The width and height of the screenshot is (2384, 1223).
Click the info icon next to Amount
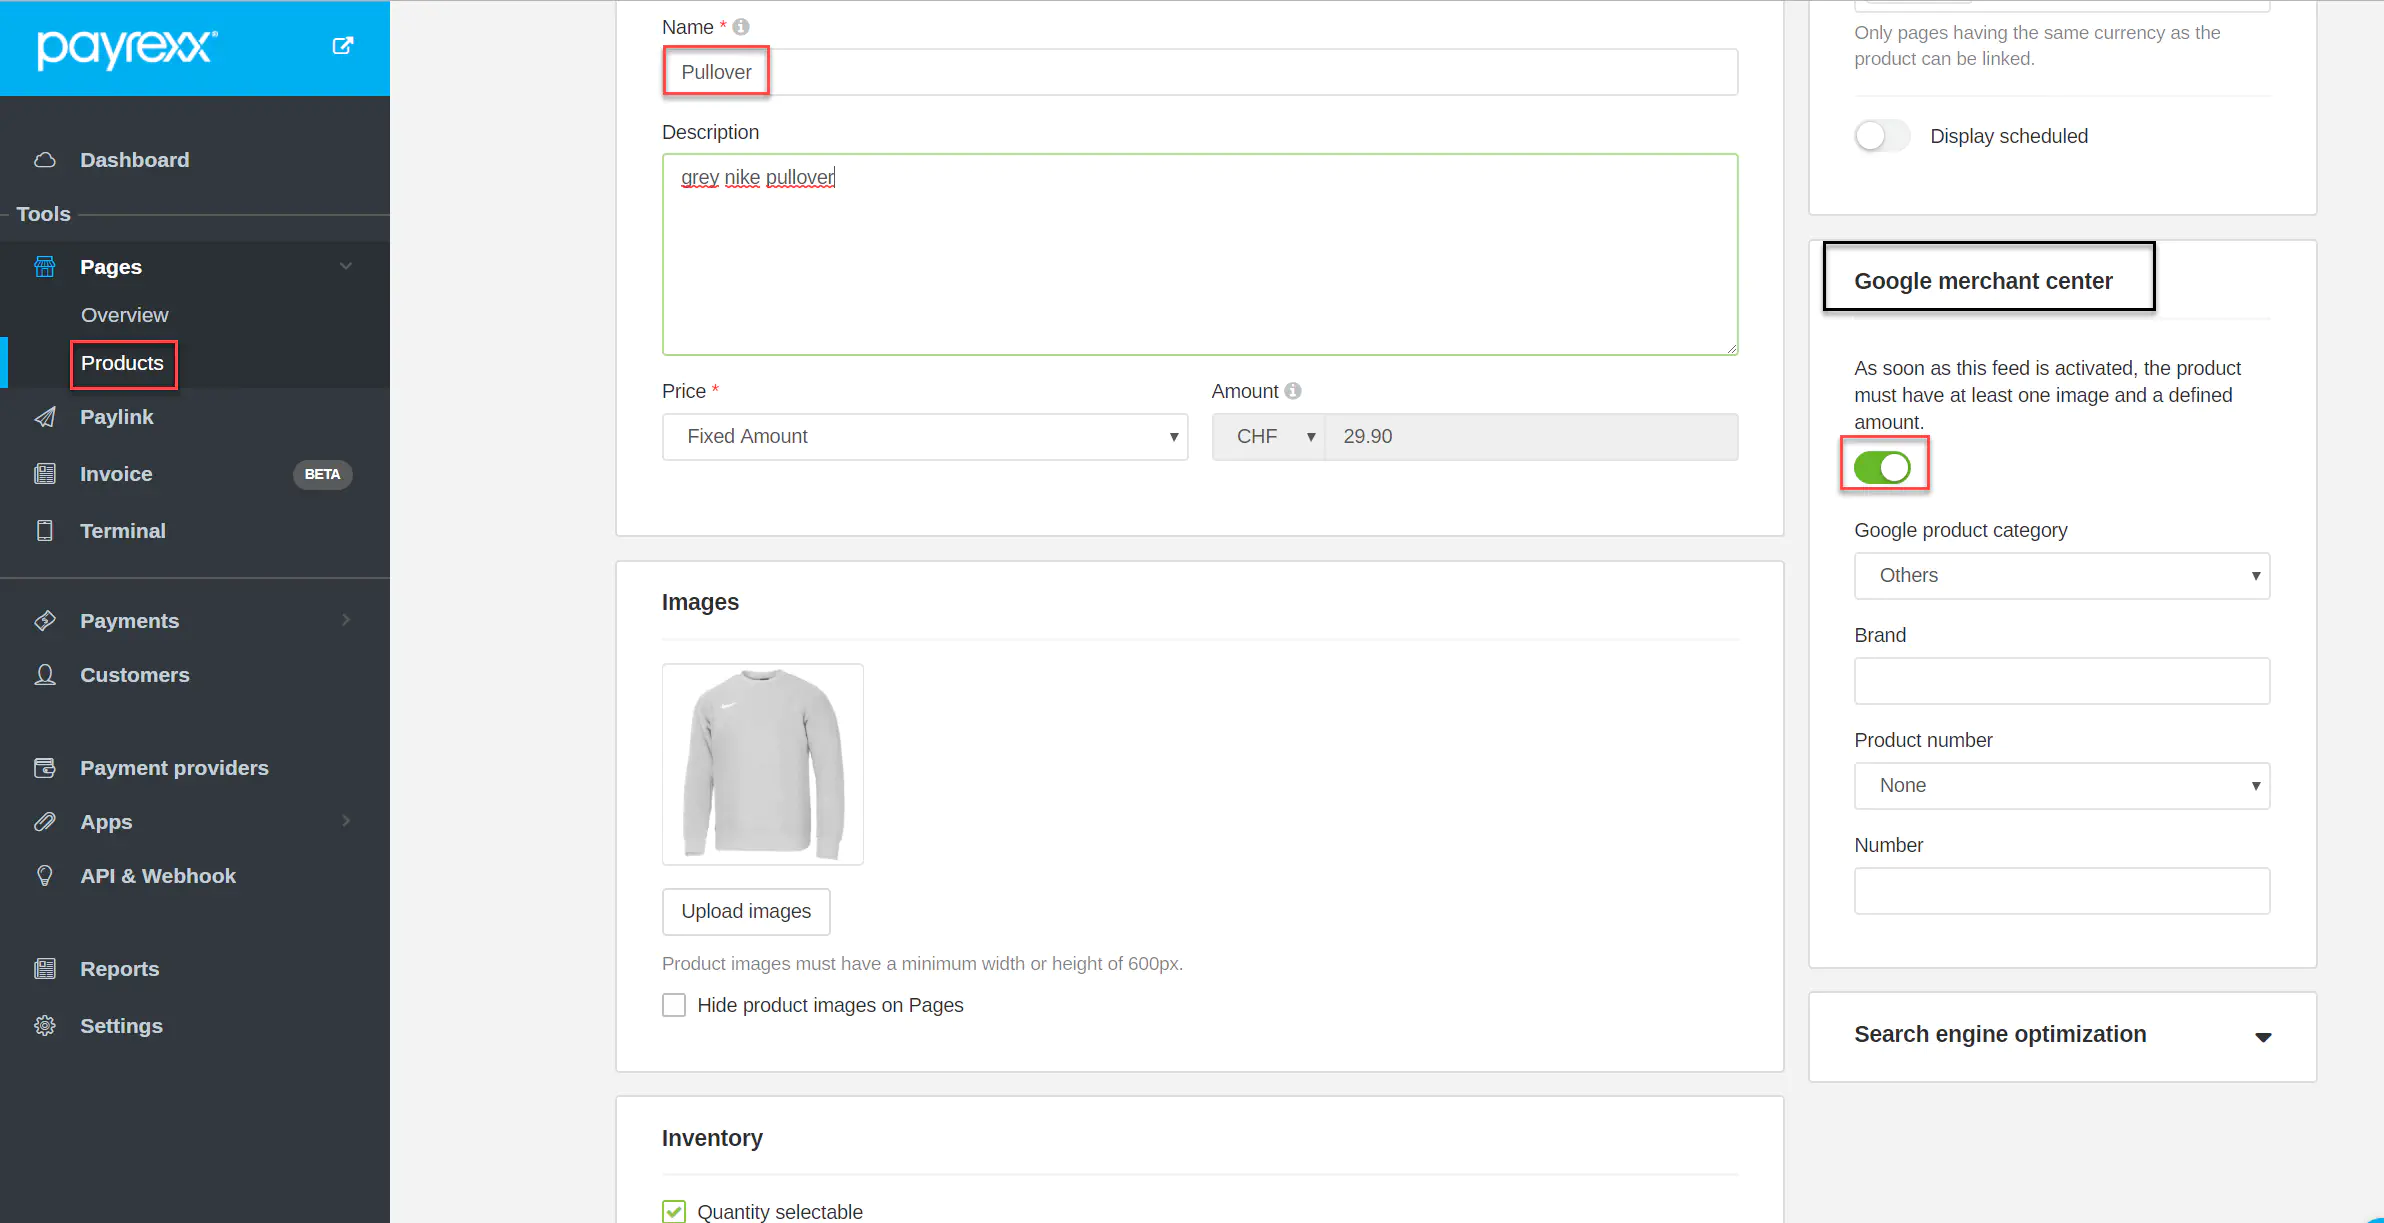(x=1293, y=391)
